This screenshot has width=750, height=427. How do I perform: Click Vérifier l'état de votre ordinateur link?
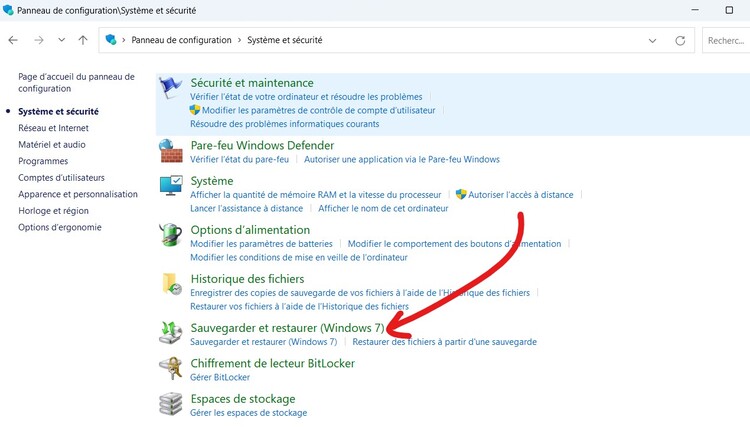[306, 97]
